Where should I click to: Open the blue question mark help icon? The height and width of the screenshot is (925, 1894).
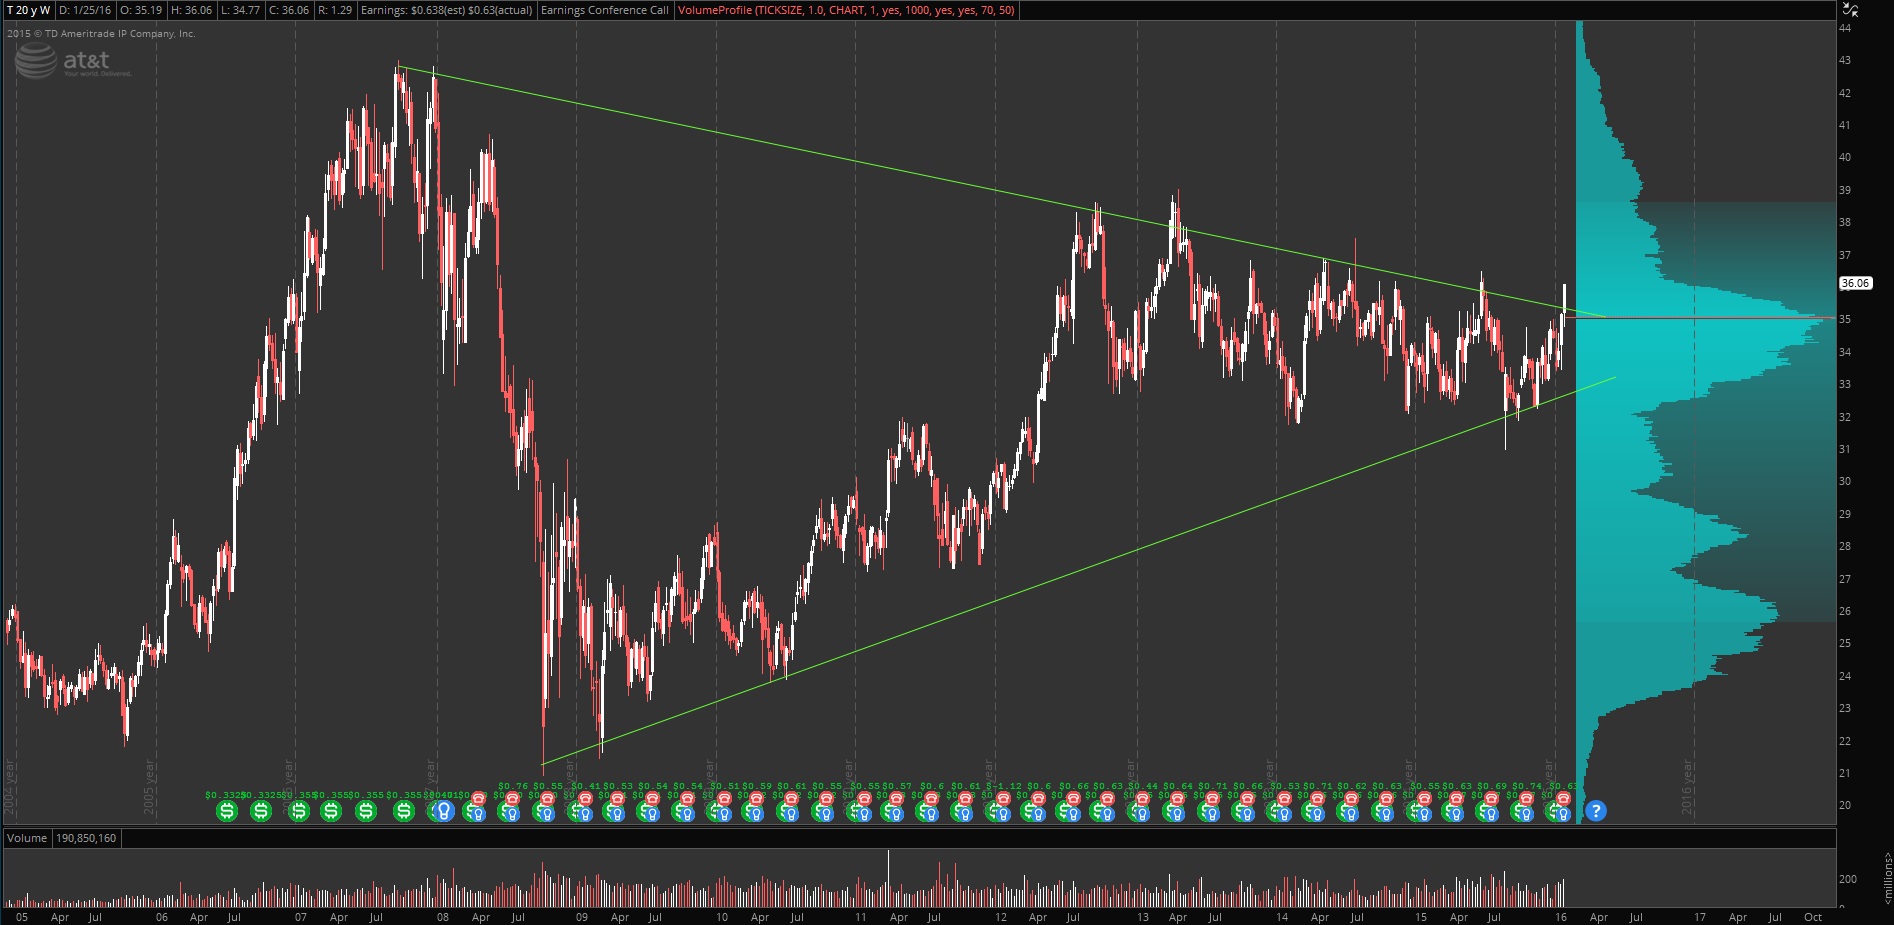pos(1595,811)
